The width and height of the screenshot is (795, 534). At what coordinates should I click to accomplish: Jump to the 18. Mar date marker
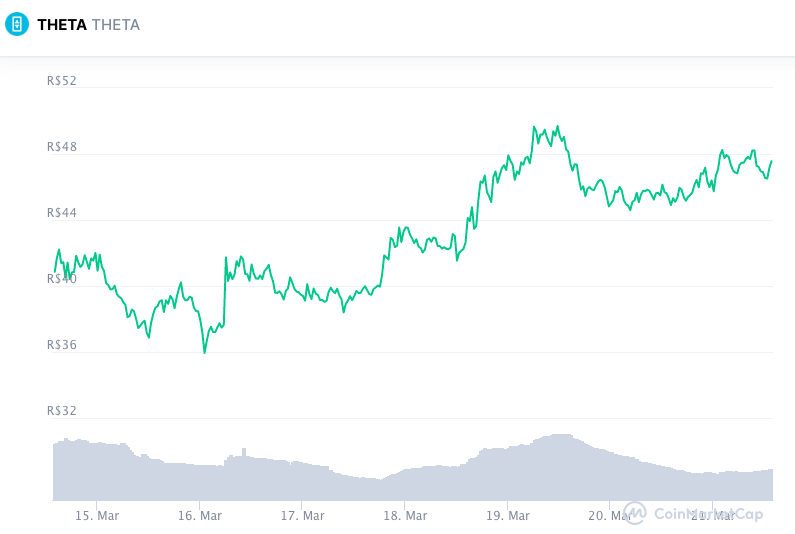[405, 516]
